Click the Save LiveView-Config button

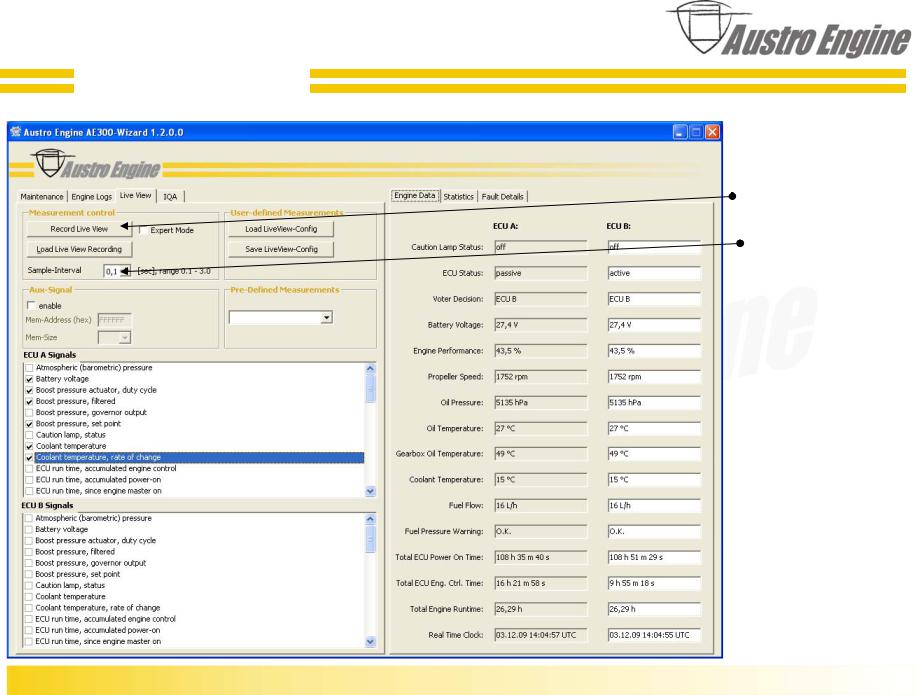pyautogui.click(x=281, y=249)
